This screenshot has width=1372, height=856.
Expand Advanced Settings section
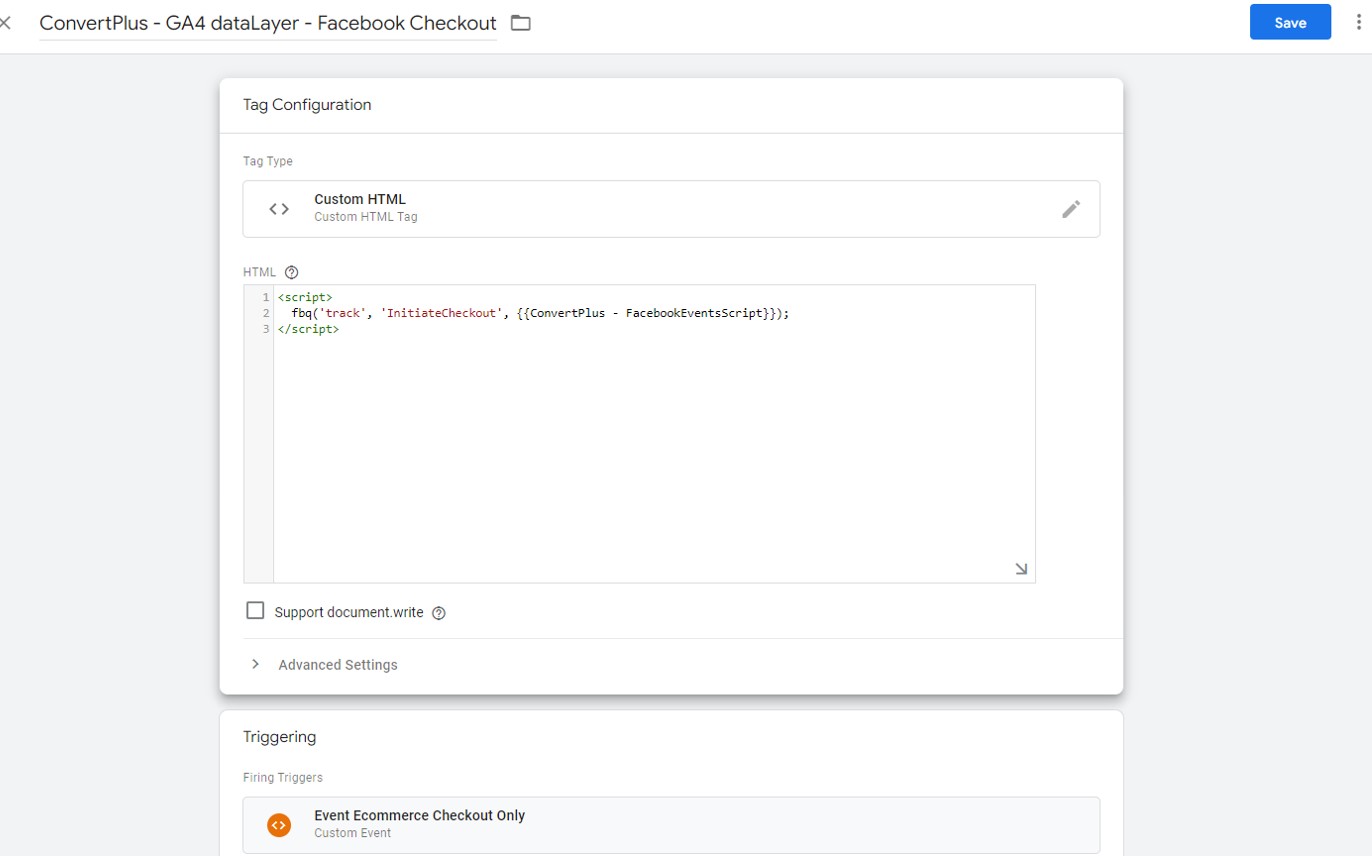(255, 664)
